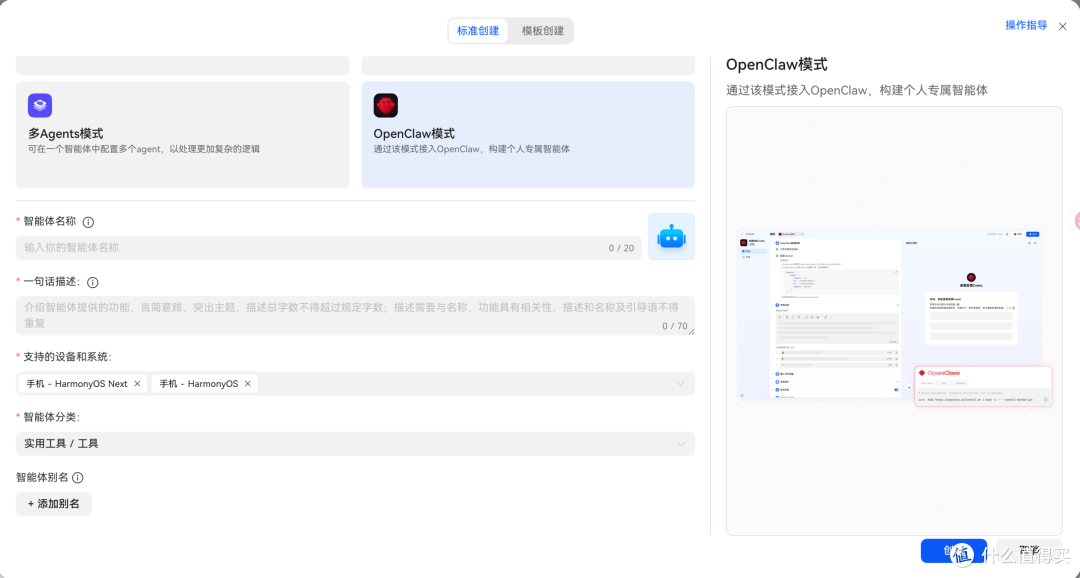Show info tooltip for 一句话描述
1080x578 pixels.
click(93, 282)
